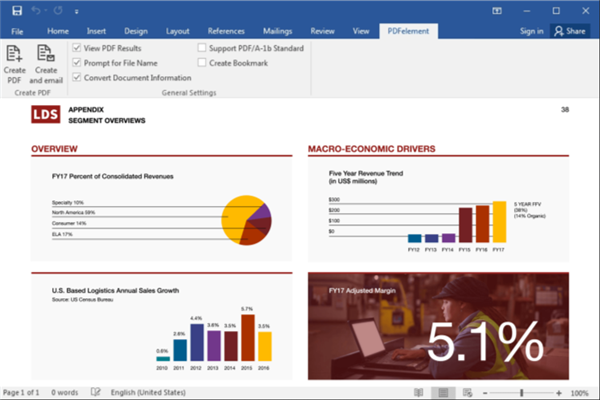Select the Web Layout view icon
Viewport: 600px width, 400px height.
469,392
